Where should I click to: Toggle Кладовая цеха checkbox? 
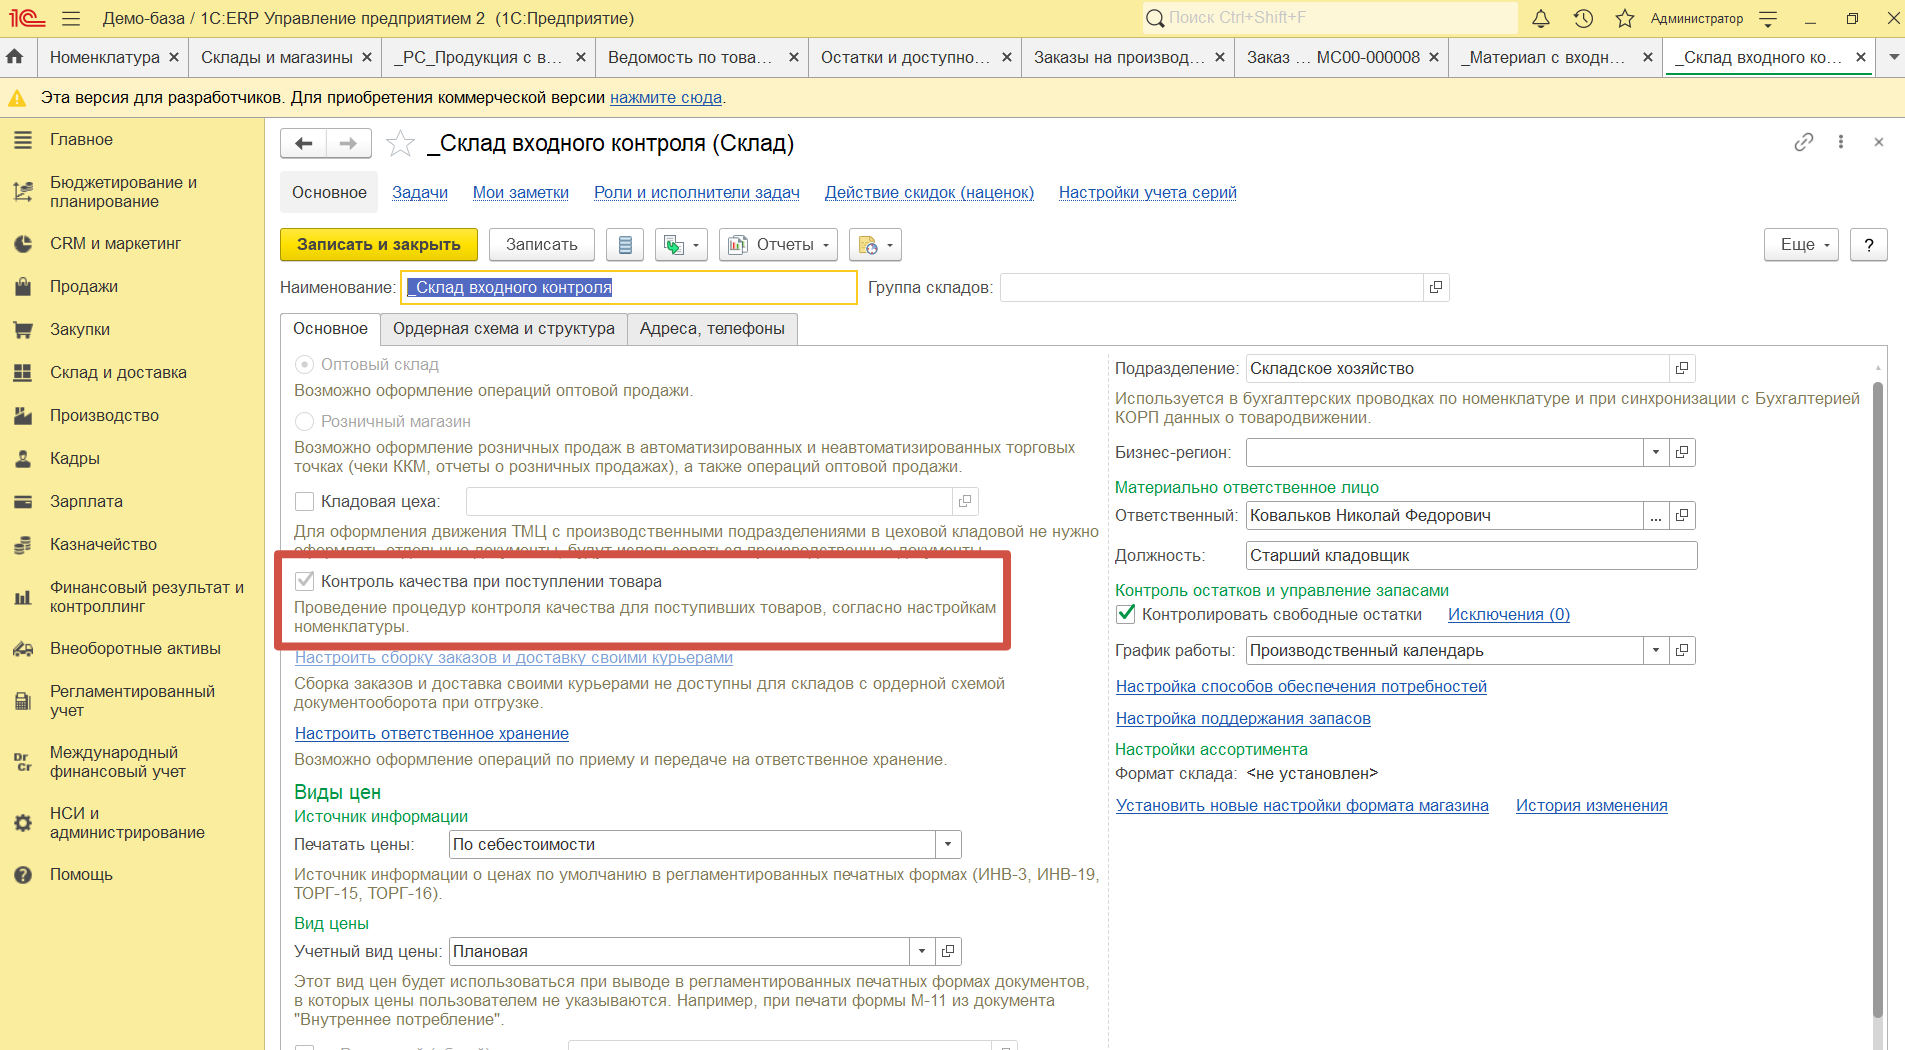click(305, 501)
